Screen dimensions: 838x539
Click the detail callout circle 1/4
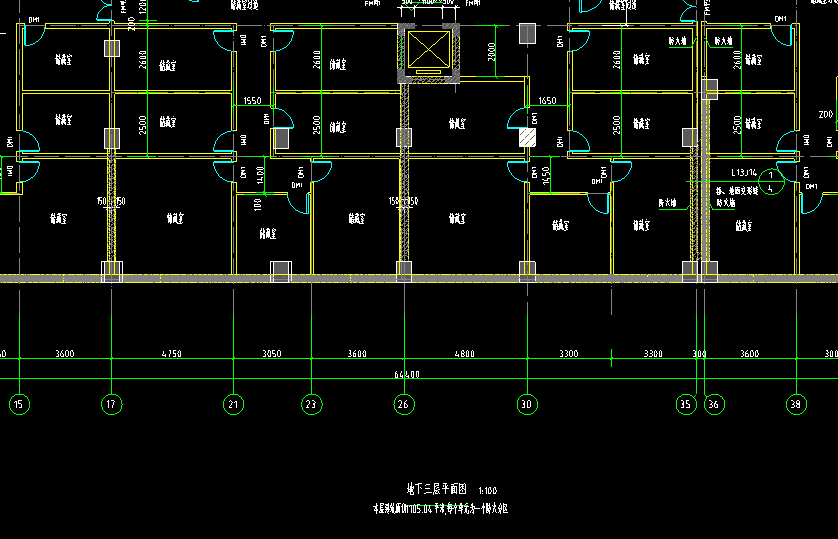pos(771,182)
